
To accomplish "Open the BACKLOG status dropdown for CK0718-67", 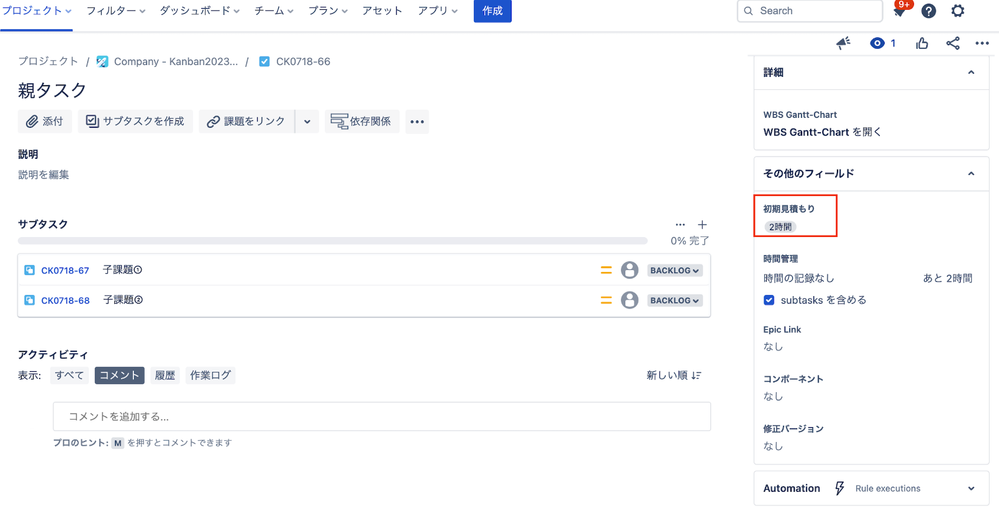I will (675, 270).
